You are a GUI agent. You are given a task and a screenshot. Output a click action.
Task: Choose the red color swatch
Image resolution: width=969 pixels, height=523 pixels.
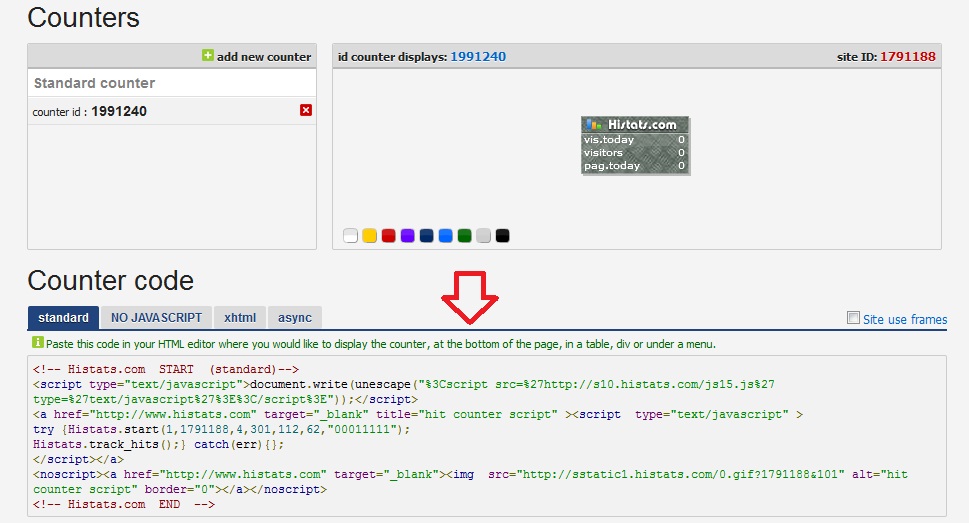point(389,236)
